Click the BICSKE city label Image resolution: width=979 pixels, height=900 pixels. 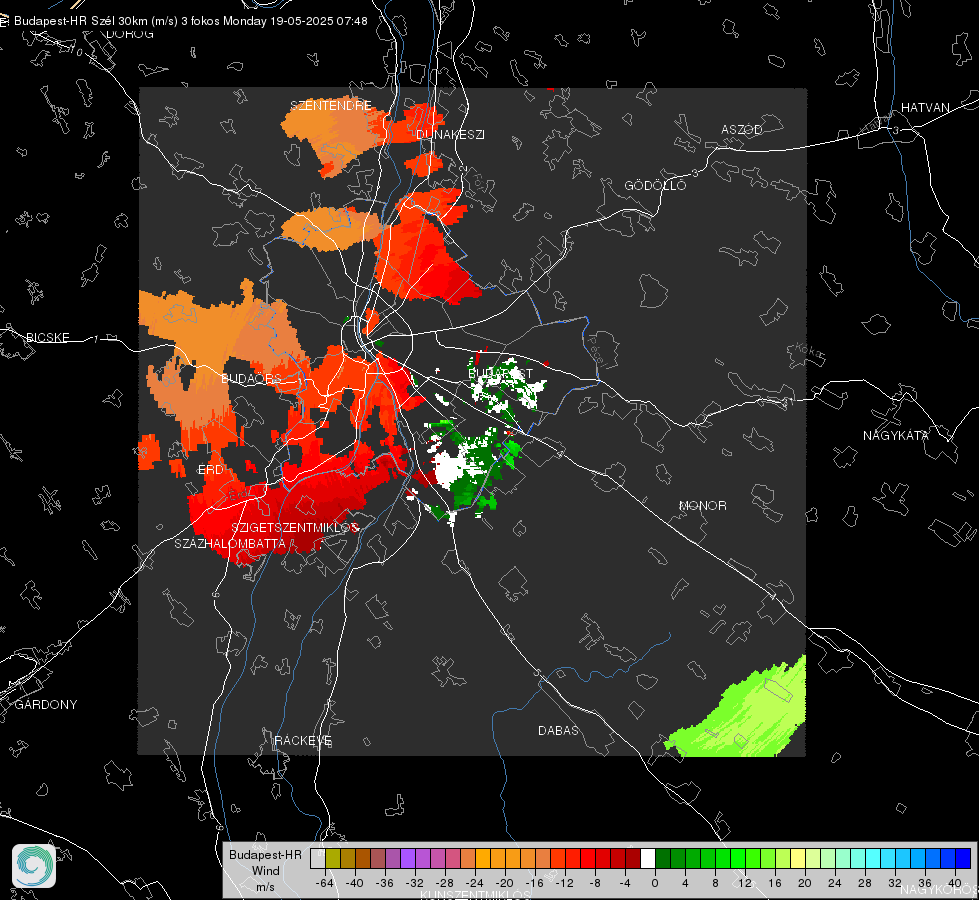(47, 337)
